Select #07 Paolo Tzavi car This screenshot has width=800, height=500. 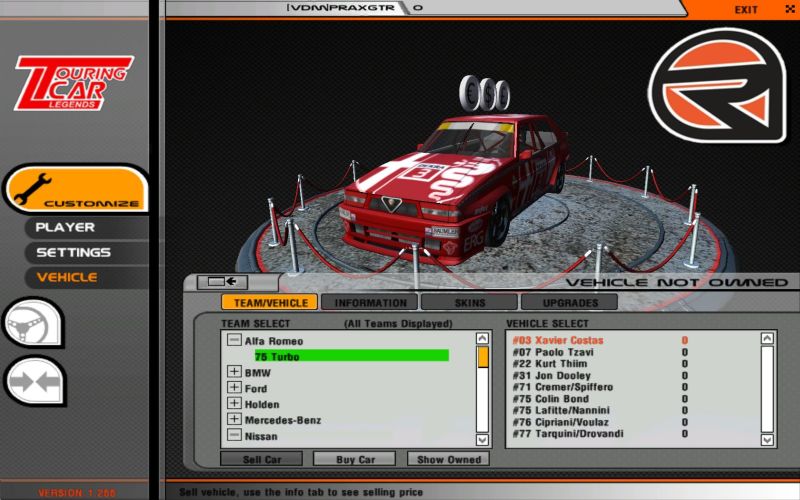(601, 352)
